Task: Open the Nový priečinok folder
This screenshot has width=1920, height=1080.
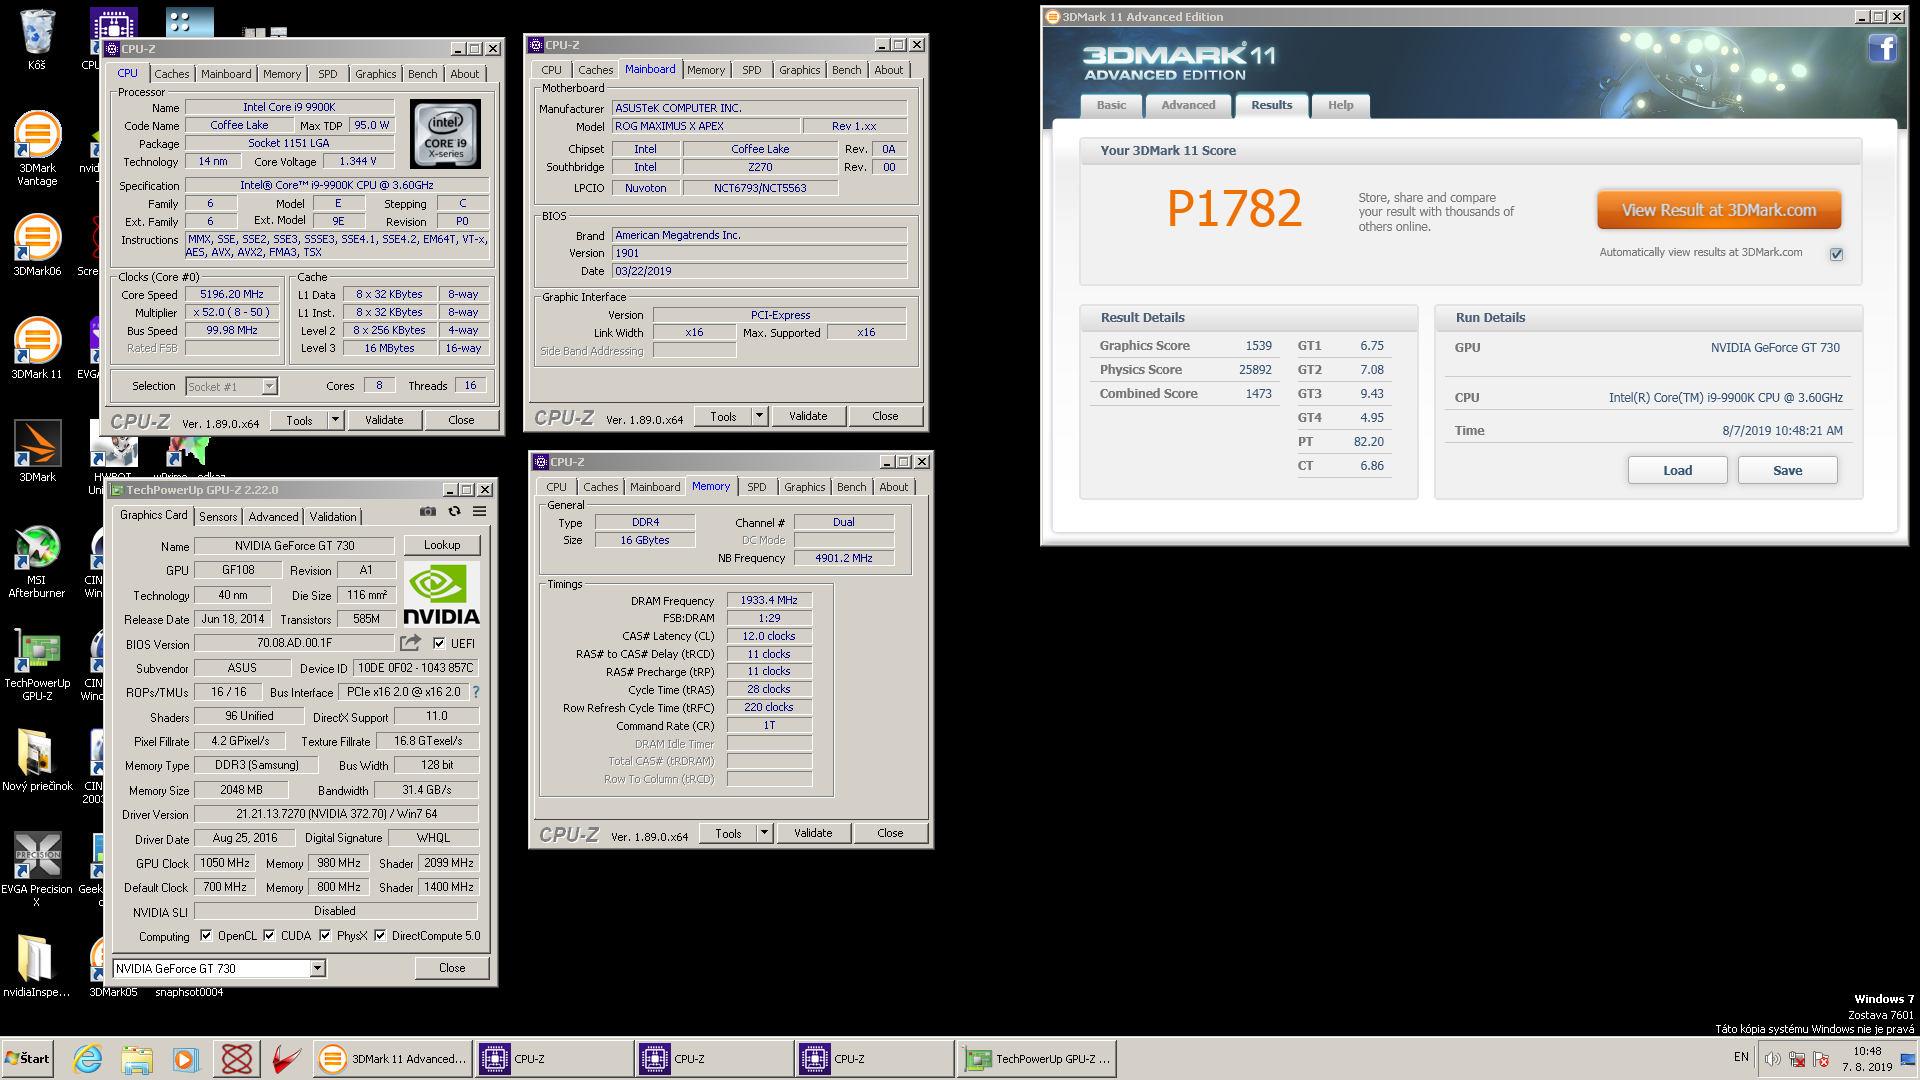Action: 37,760
